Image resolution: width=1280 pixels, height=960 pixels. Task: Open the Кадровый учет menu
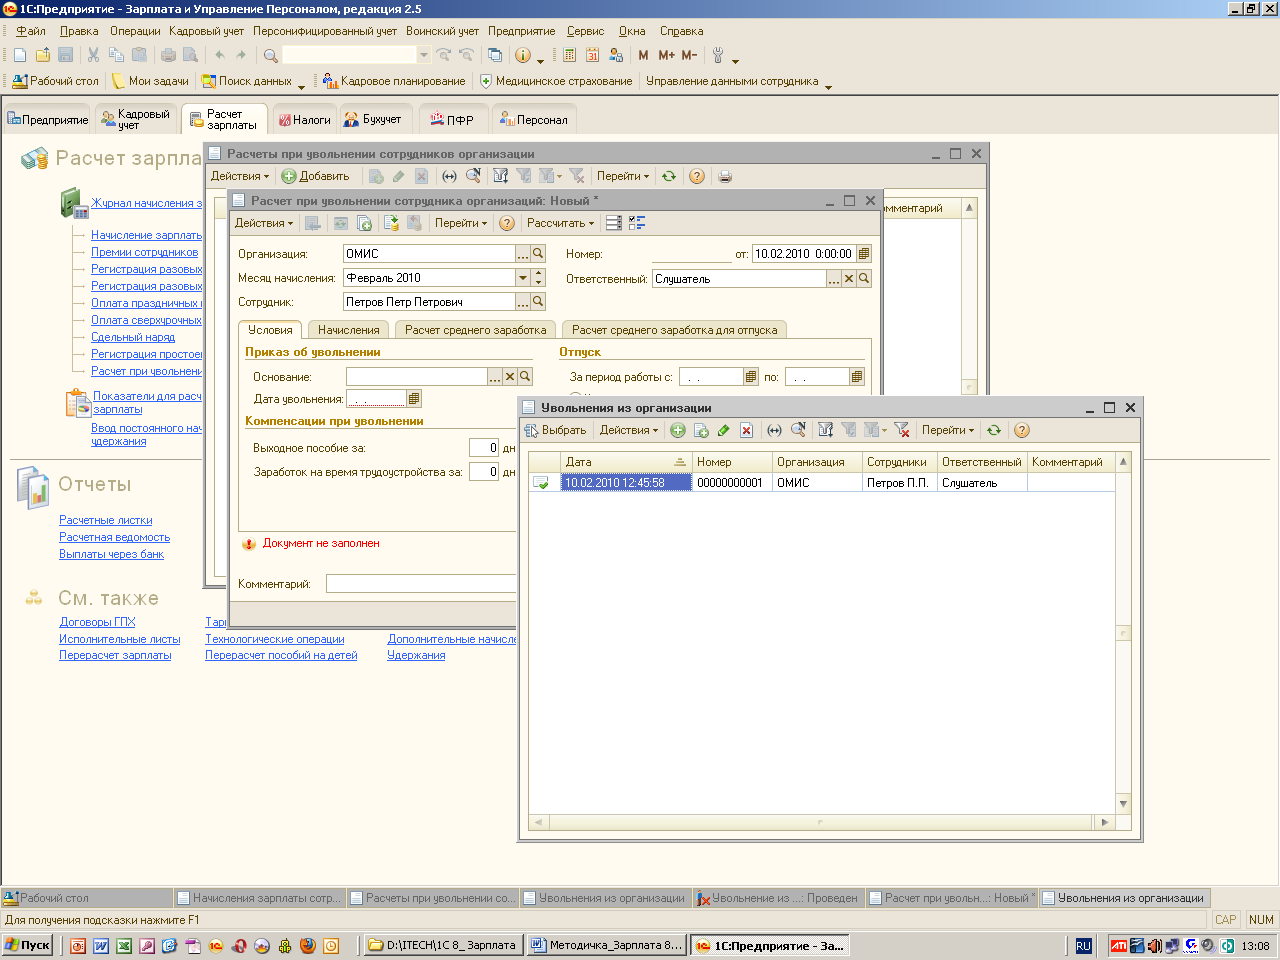(206, 31)
